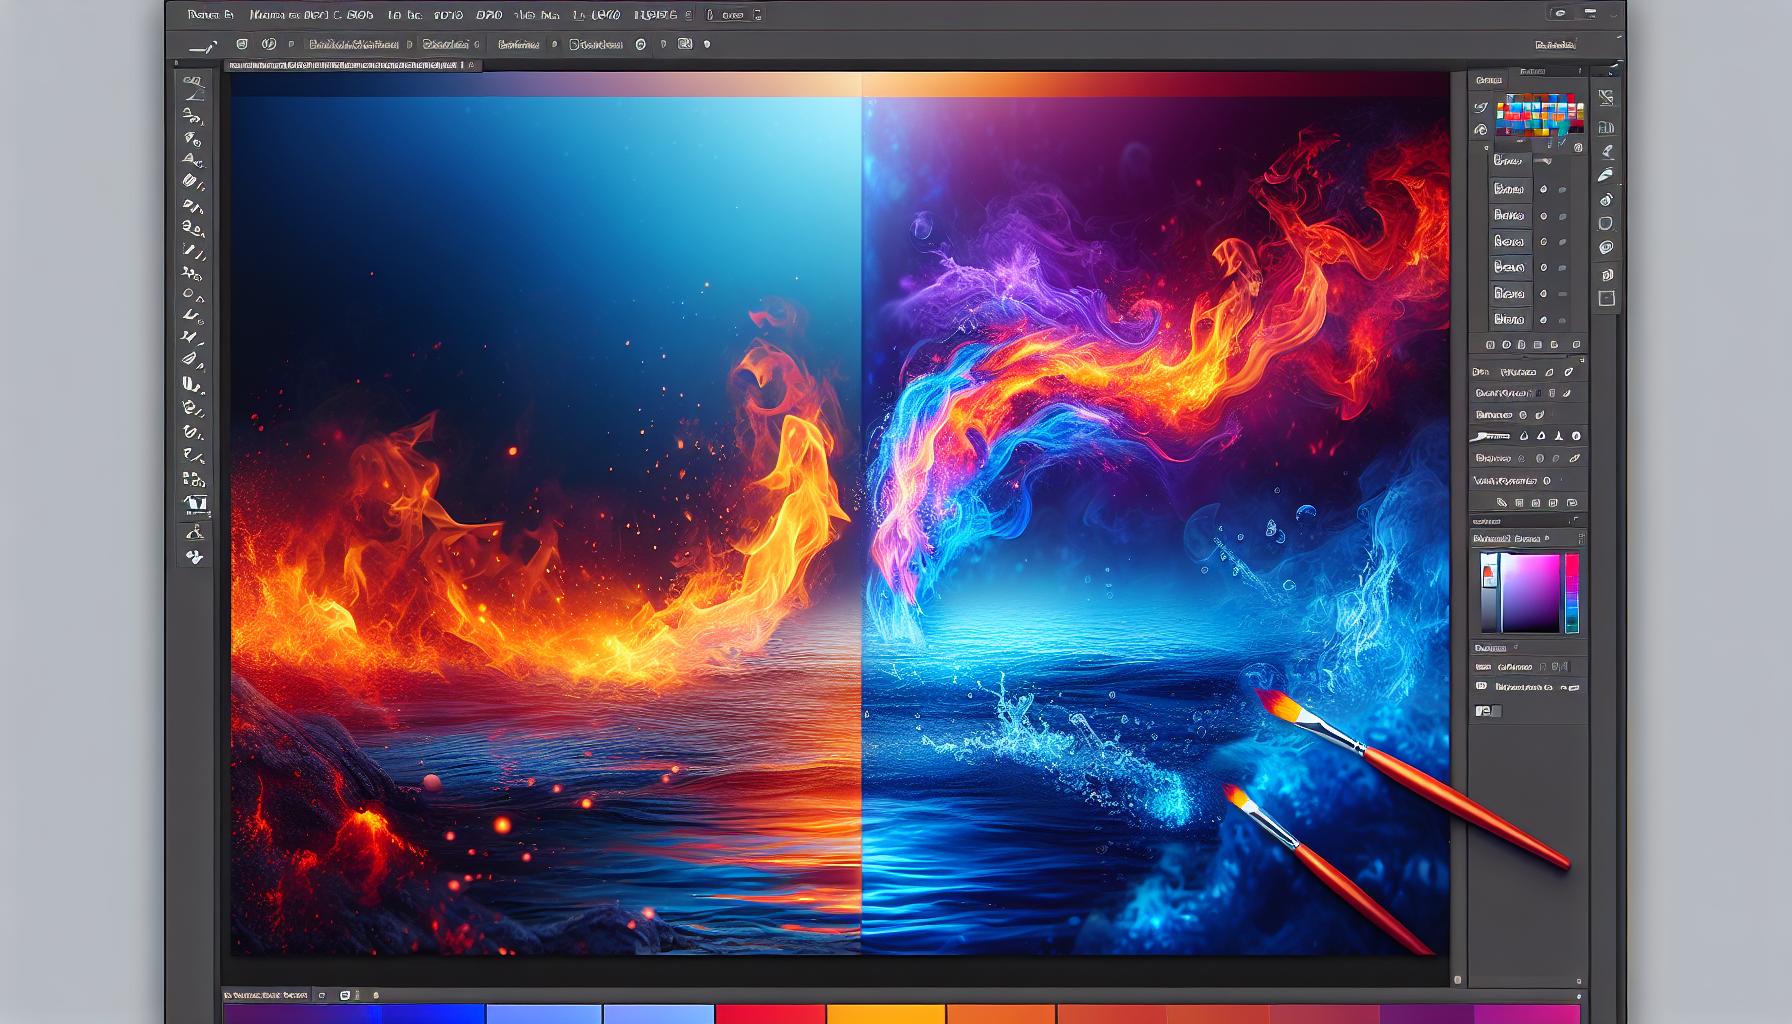Toggle the circle on the top layer row
1792x1024 pixels.
[1544, 189]
